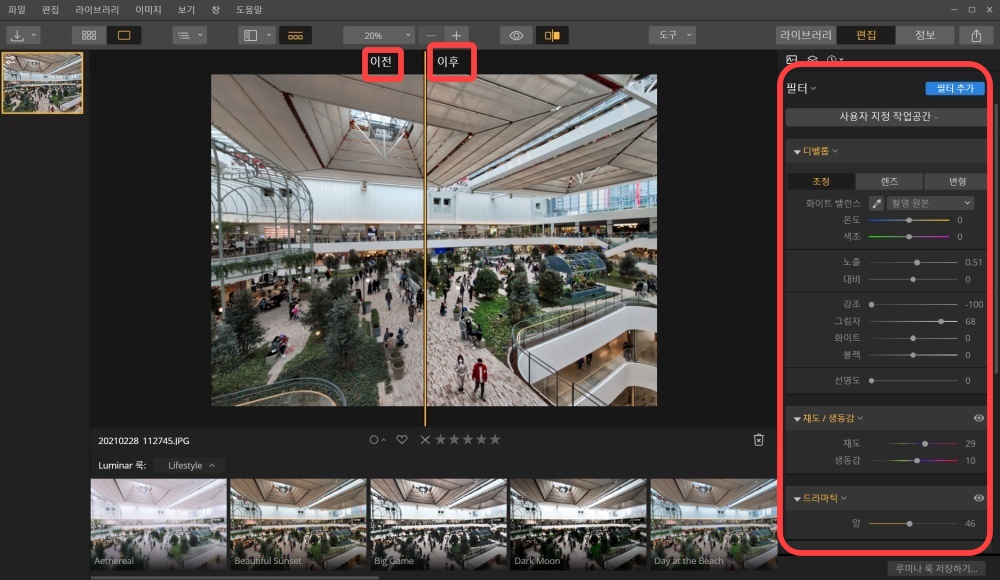Toggle the quick preview eye icon

[x=516, y=35]
